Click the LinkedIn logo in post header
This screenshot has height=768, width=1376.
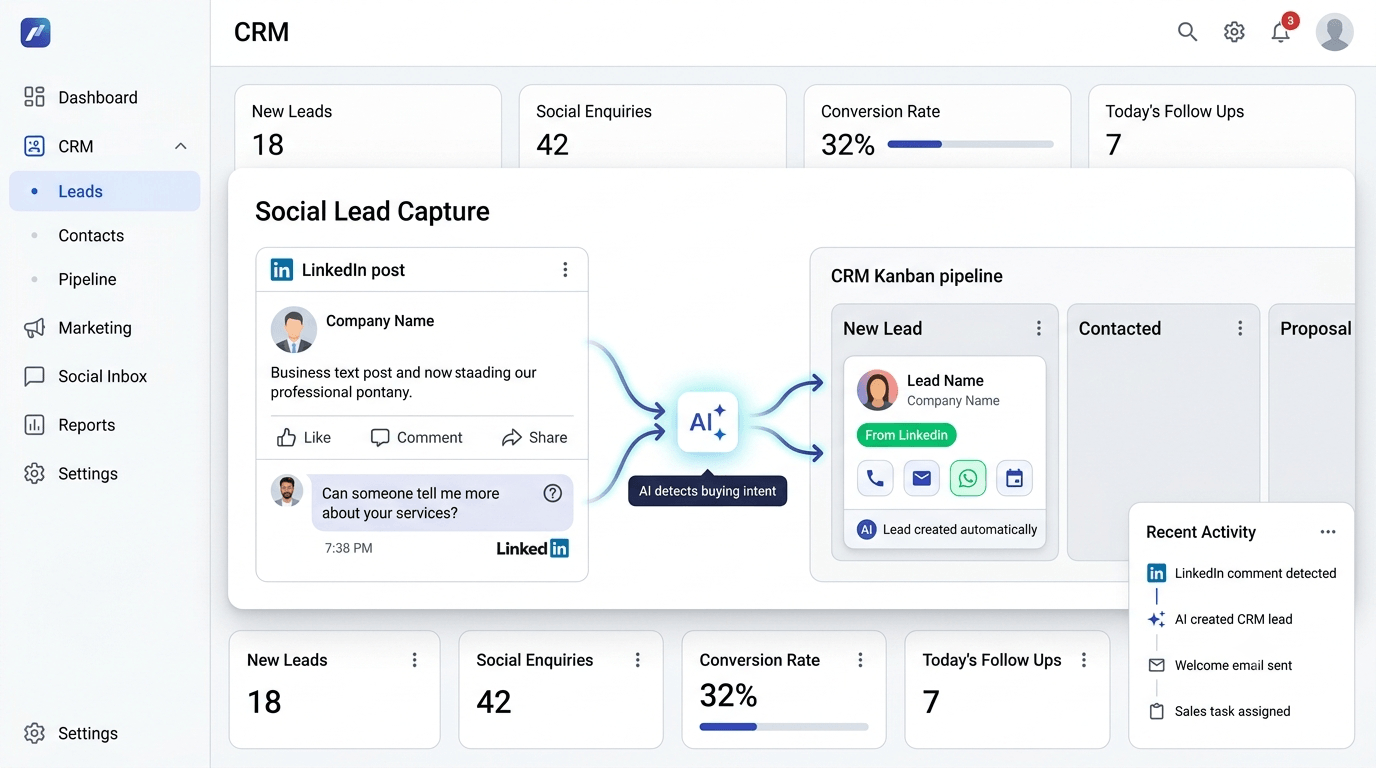(282, 270)
